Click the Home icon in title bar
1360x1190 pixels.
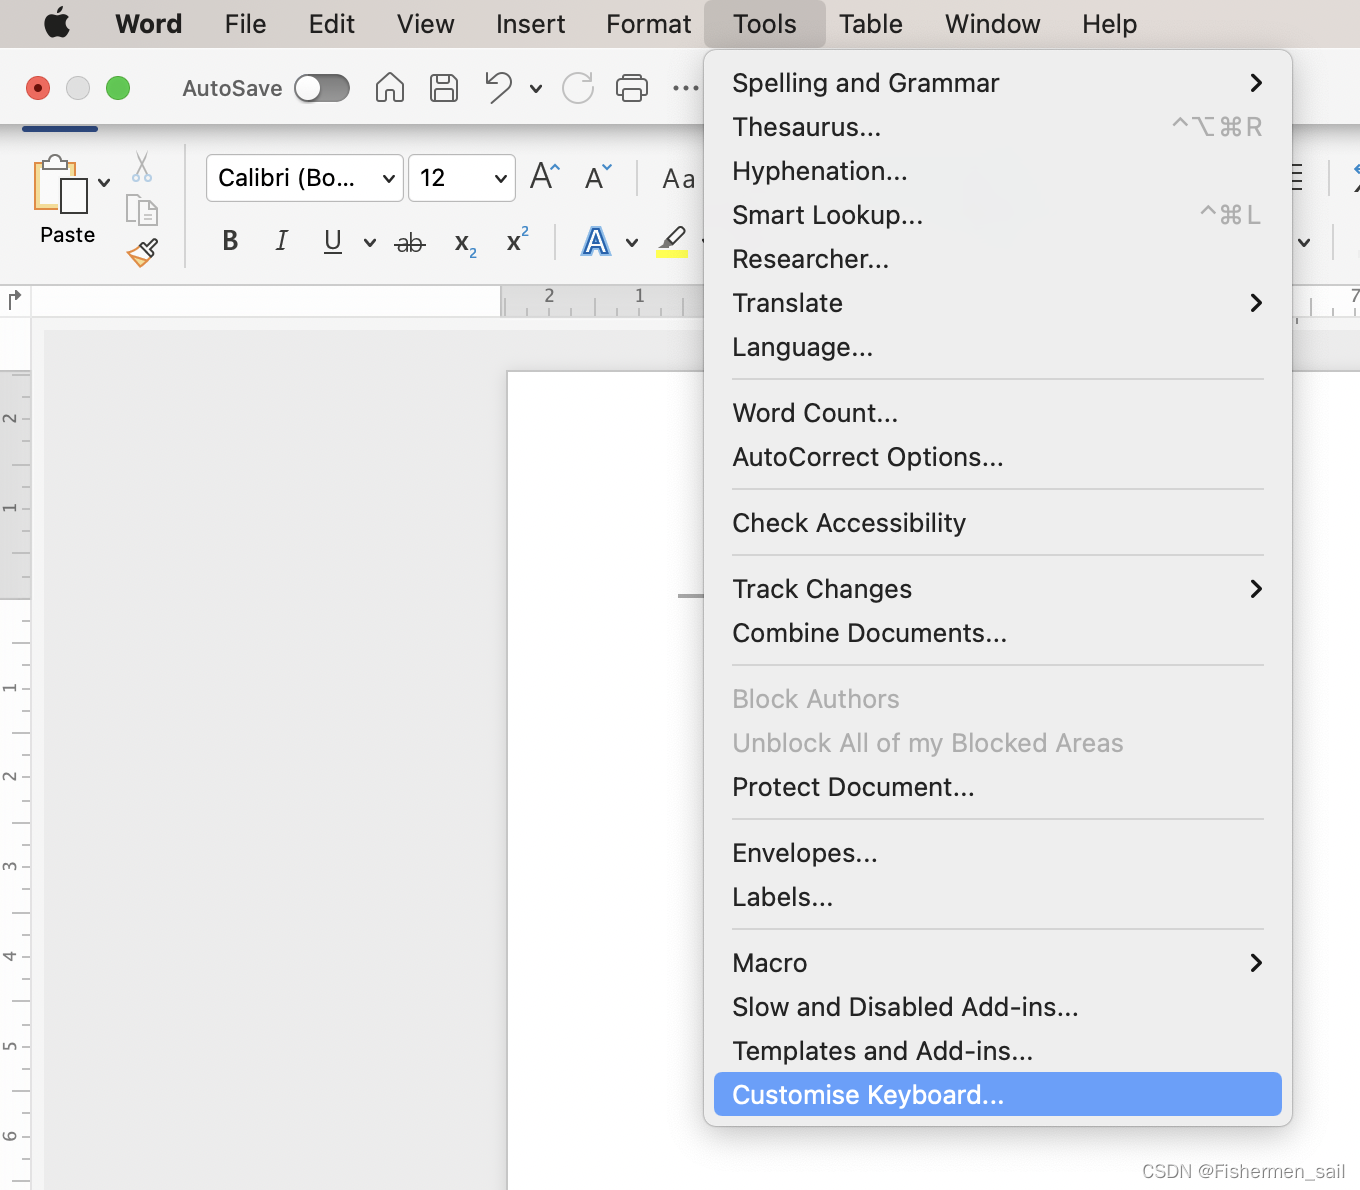390,88
